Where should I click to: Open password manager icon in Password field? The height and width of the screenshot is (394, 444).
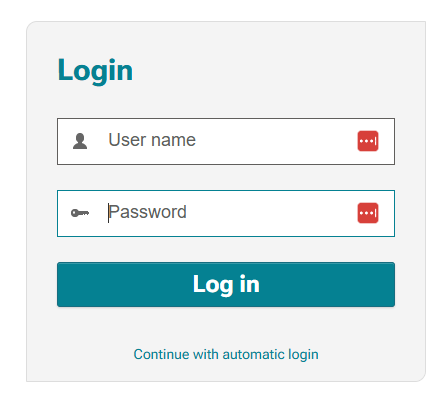pyautogui.click(x=368, y=213)
